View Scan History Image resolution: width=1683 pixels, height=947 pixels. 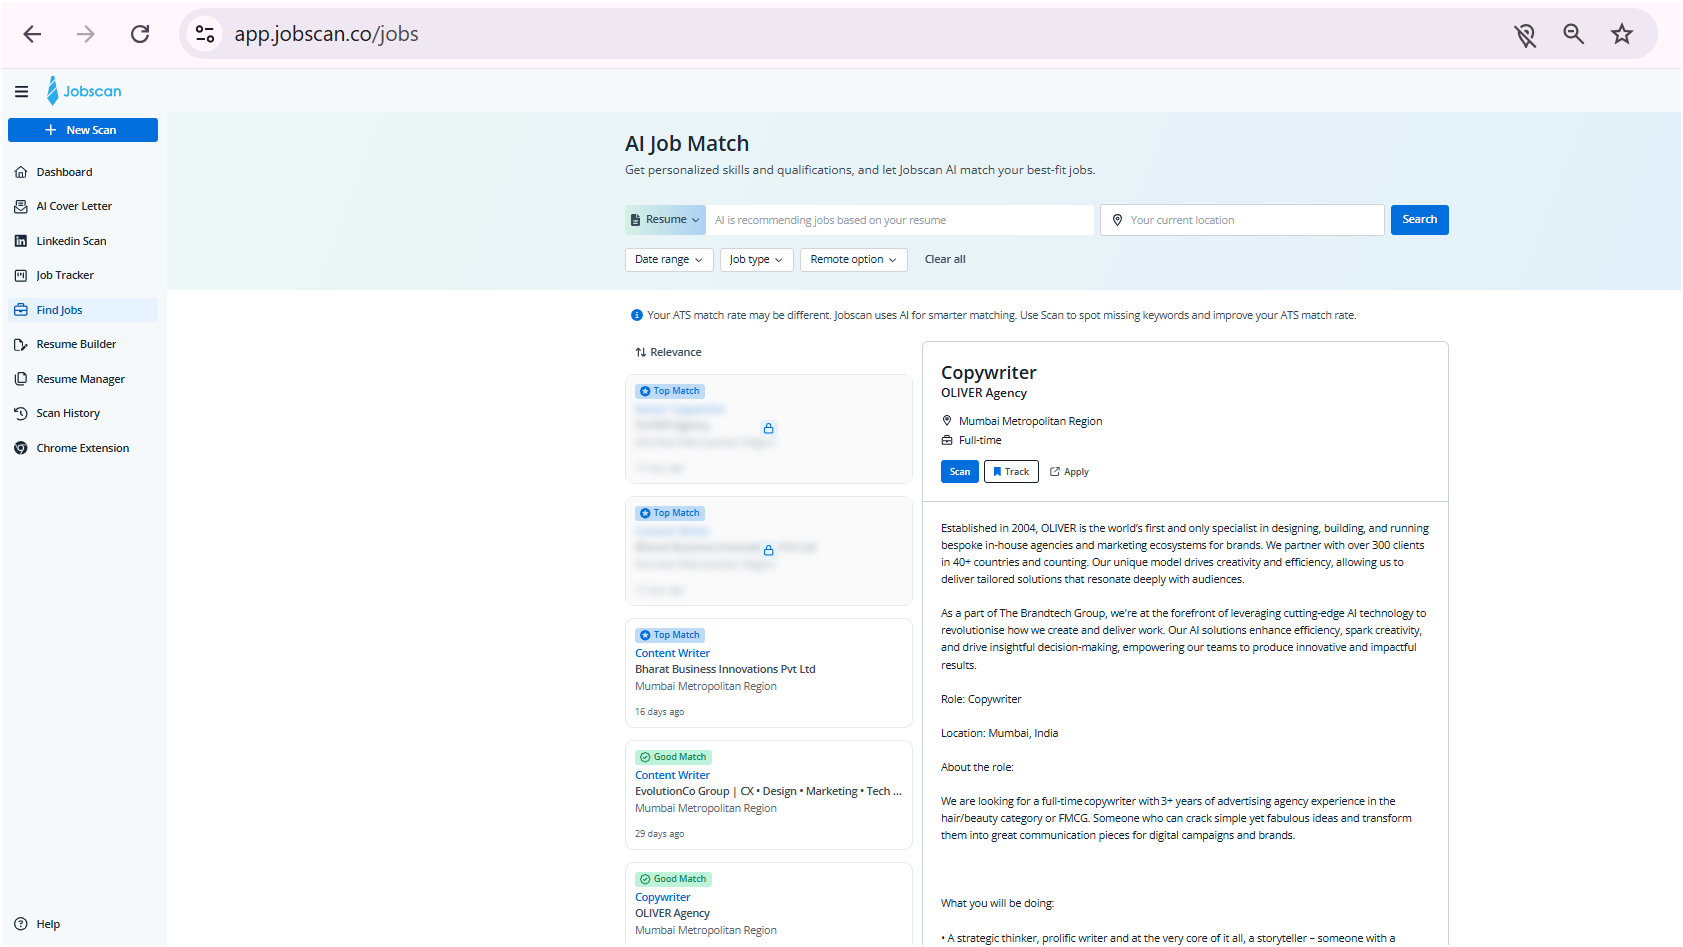(83, 413)
